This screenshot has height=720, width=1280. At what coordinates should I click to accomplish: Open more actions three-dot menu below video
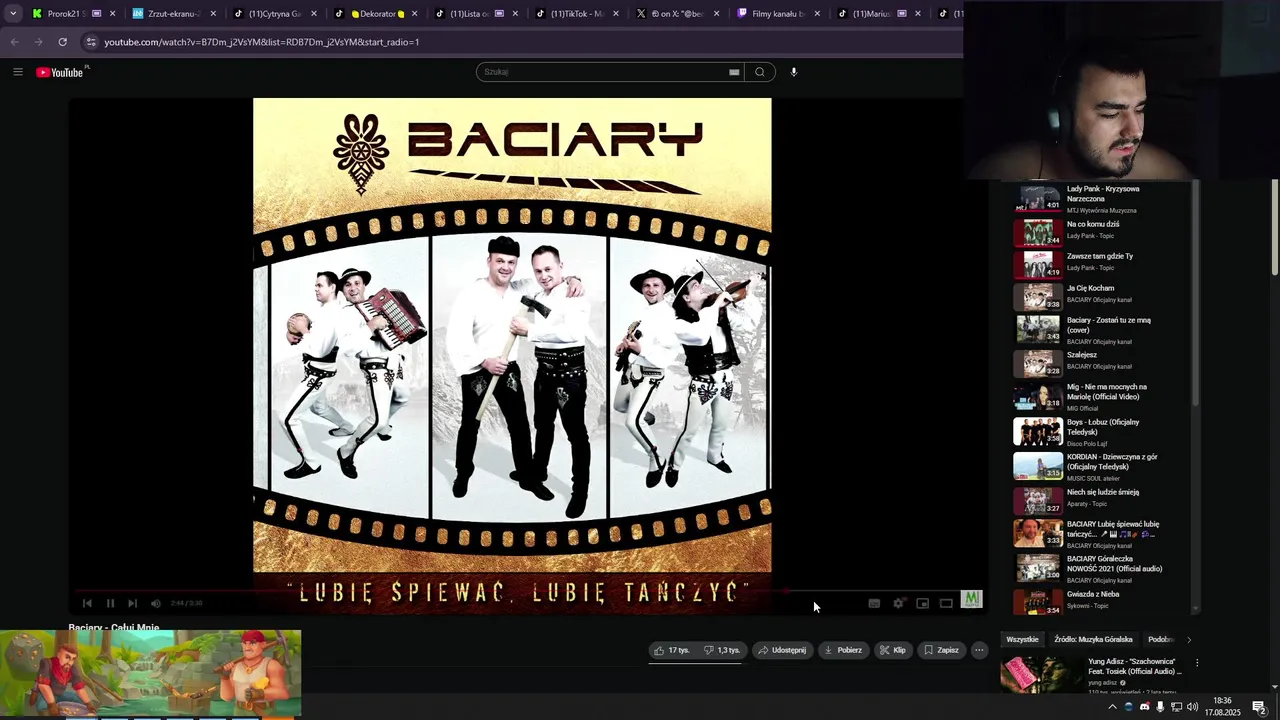pos(979,650)
